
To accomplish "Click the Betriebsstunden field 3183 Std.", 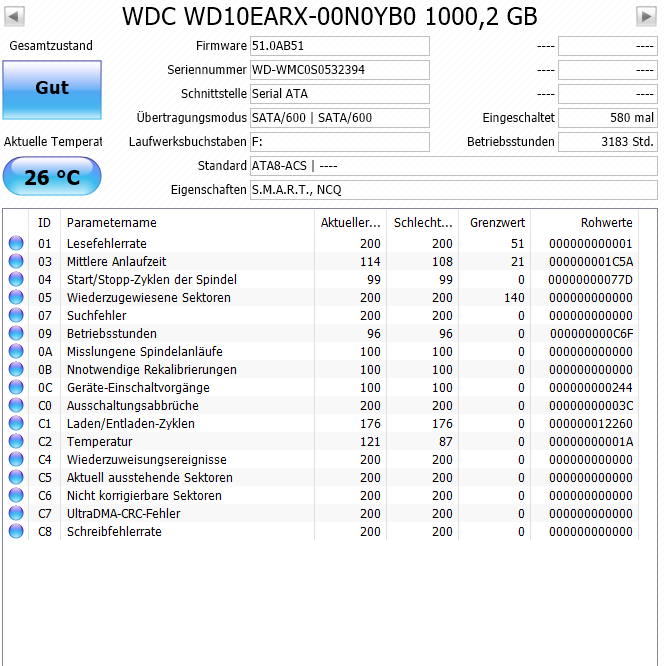I will pos(607,141).
